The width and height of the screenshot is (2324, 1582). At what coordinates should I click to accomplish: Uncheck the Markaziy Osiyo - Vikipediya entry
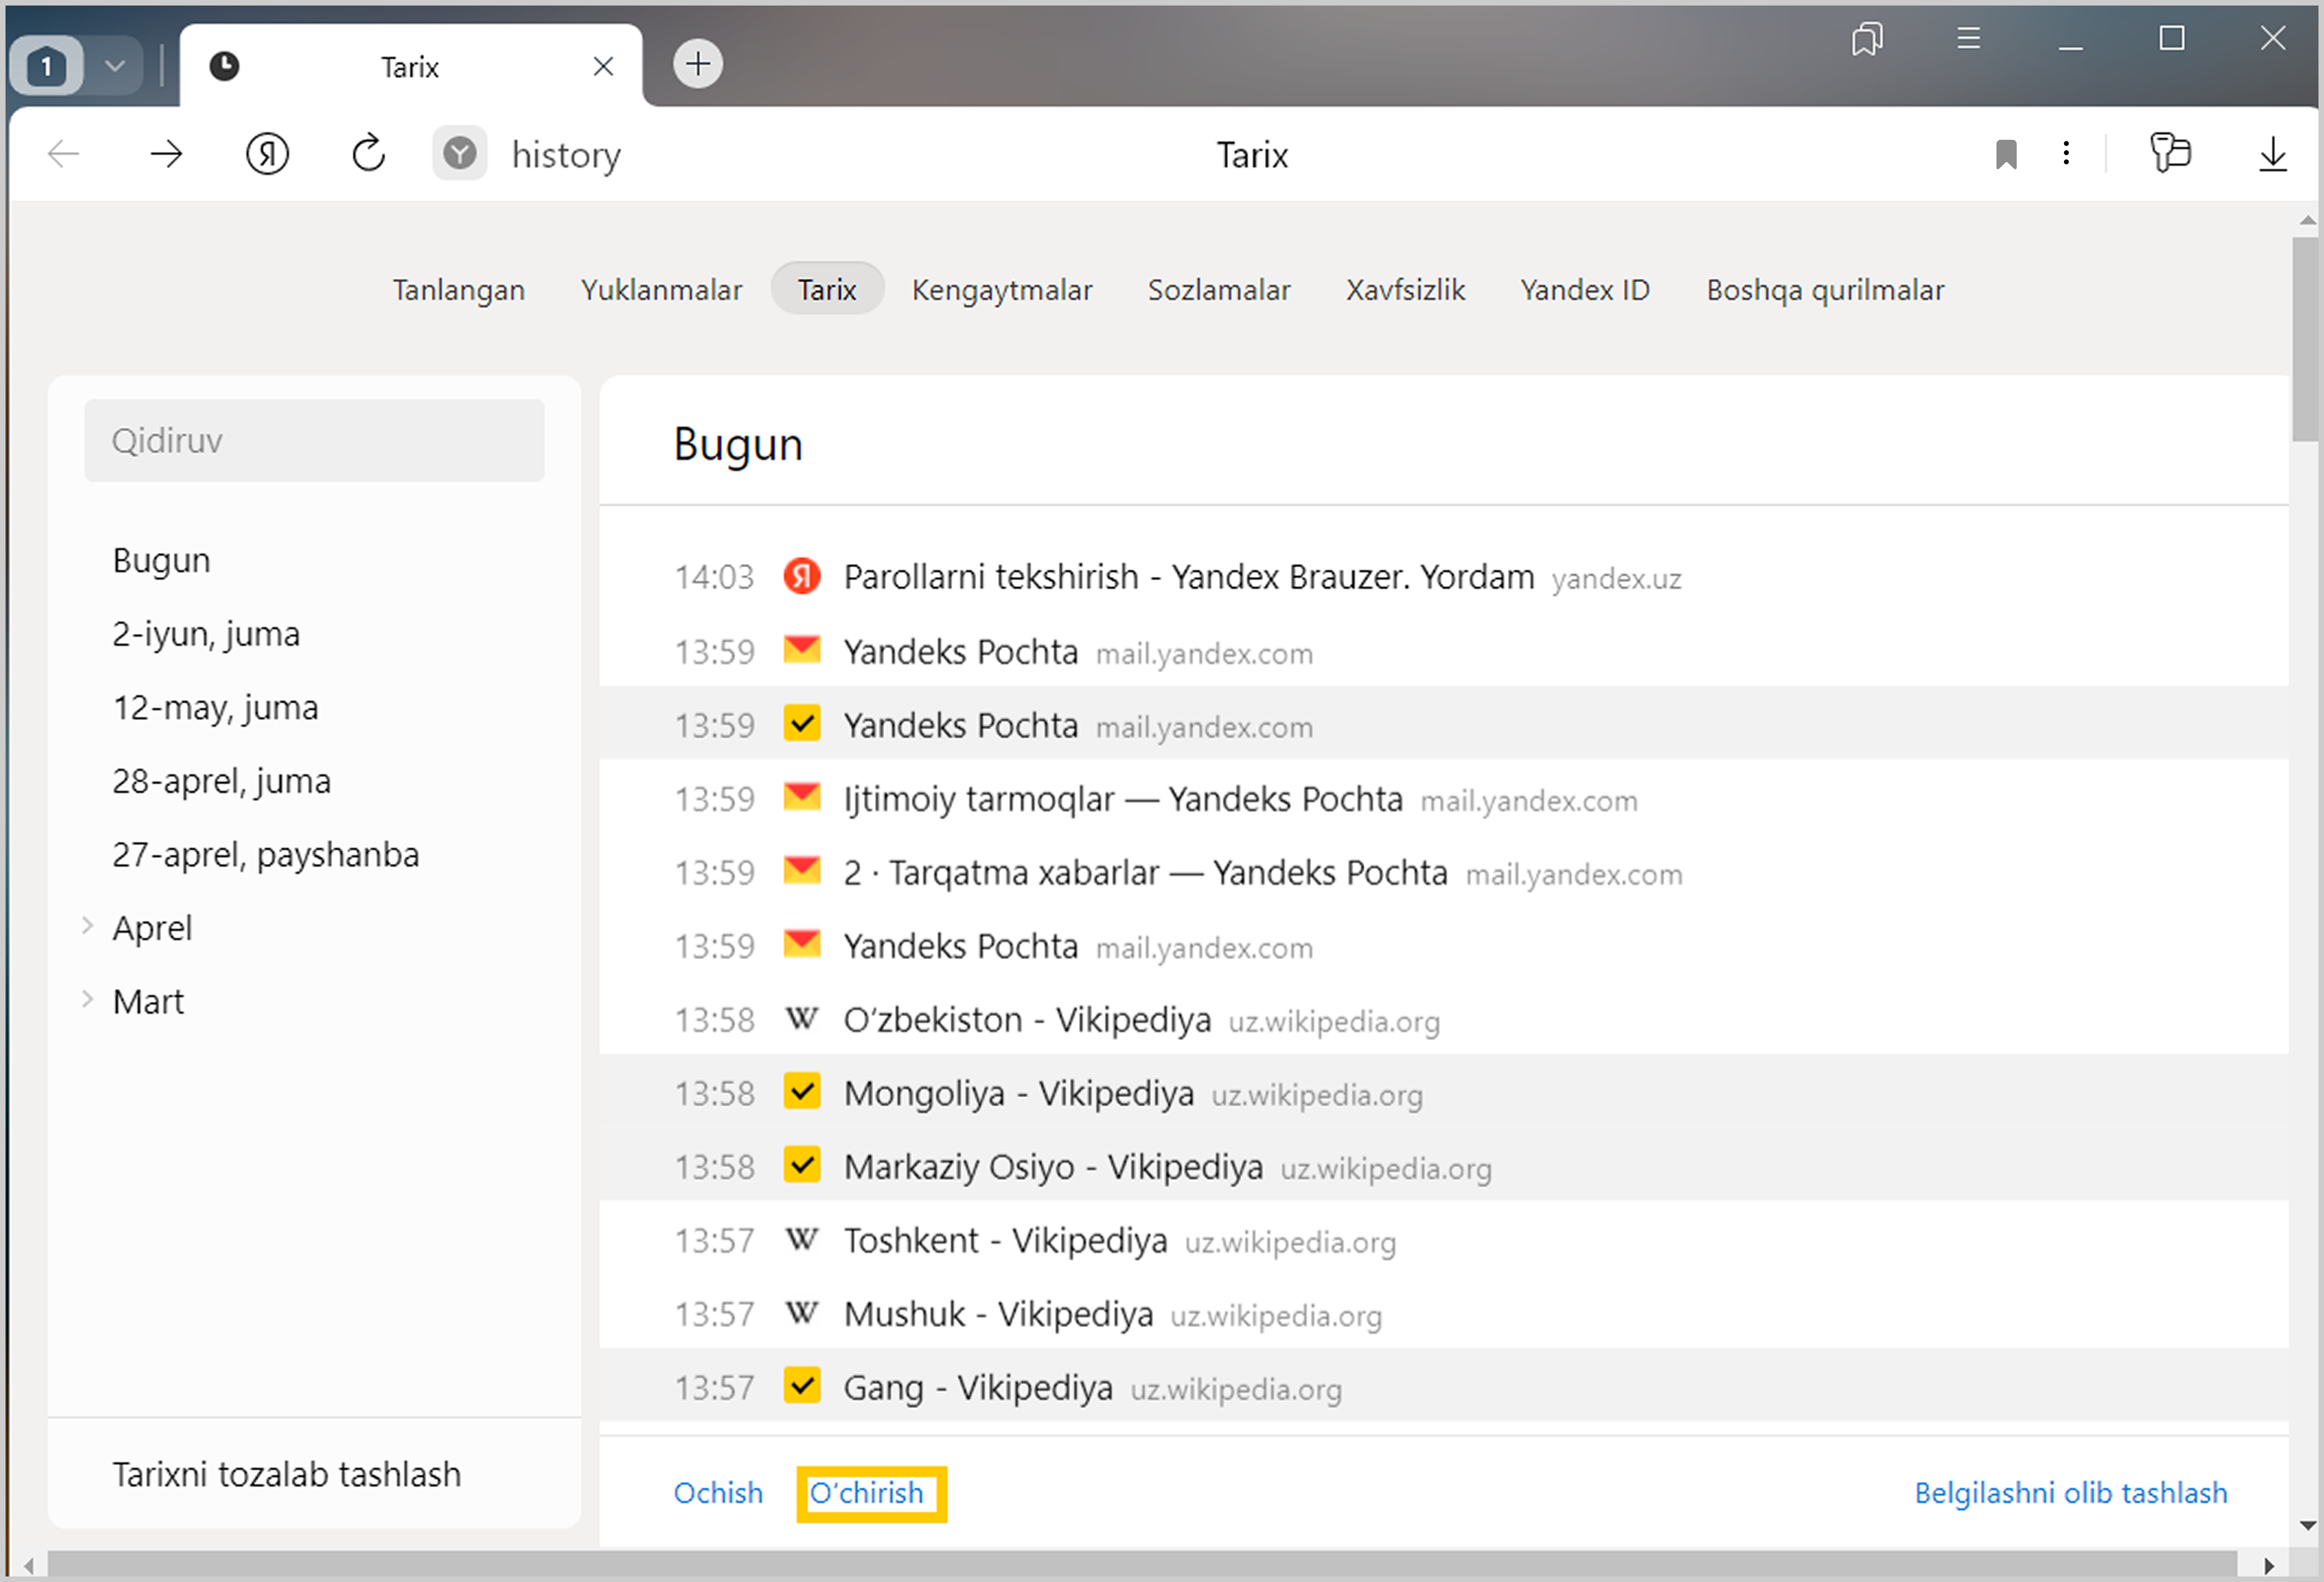802,1165
